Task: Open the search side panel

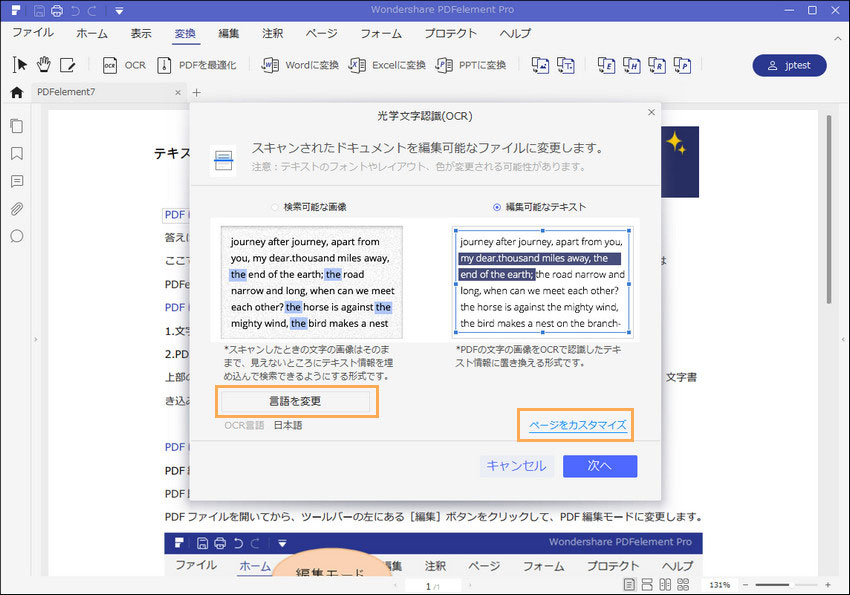Action: [x=17, y=236]
